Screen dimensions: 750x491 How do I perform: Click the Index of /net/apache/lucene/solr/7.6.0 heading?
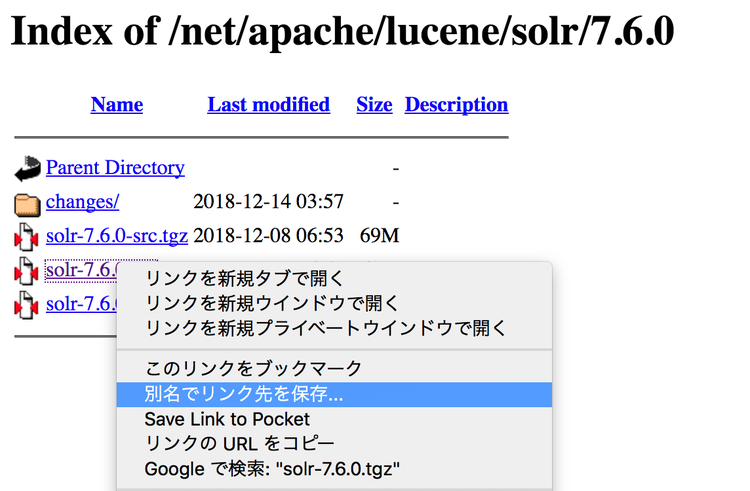tap(342, 31)
